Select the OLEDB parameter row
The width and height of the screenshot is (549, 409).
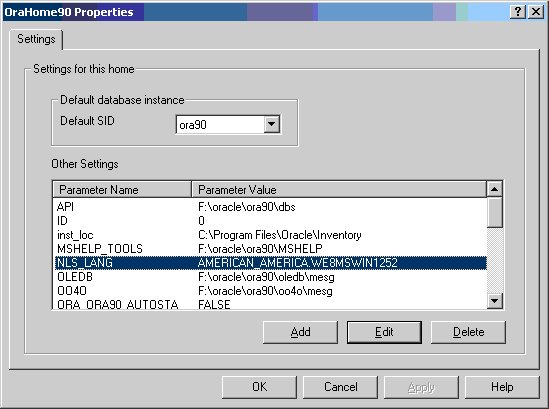270,277
